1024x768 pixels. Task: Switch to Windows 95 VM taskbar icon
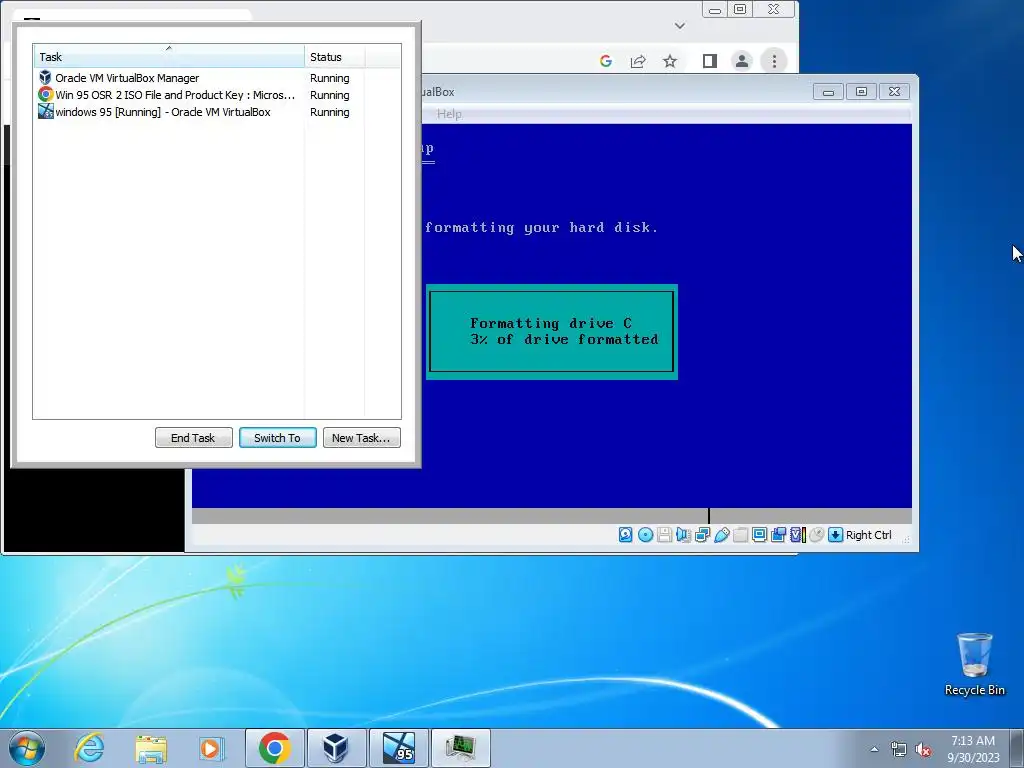coord(398,748)
